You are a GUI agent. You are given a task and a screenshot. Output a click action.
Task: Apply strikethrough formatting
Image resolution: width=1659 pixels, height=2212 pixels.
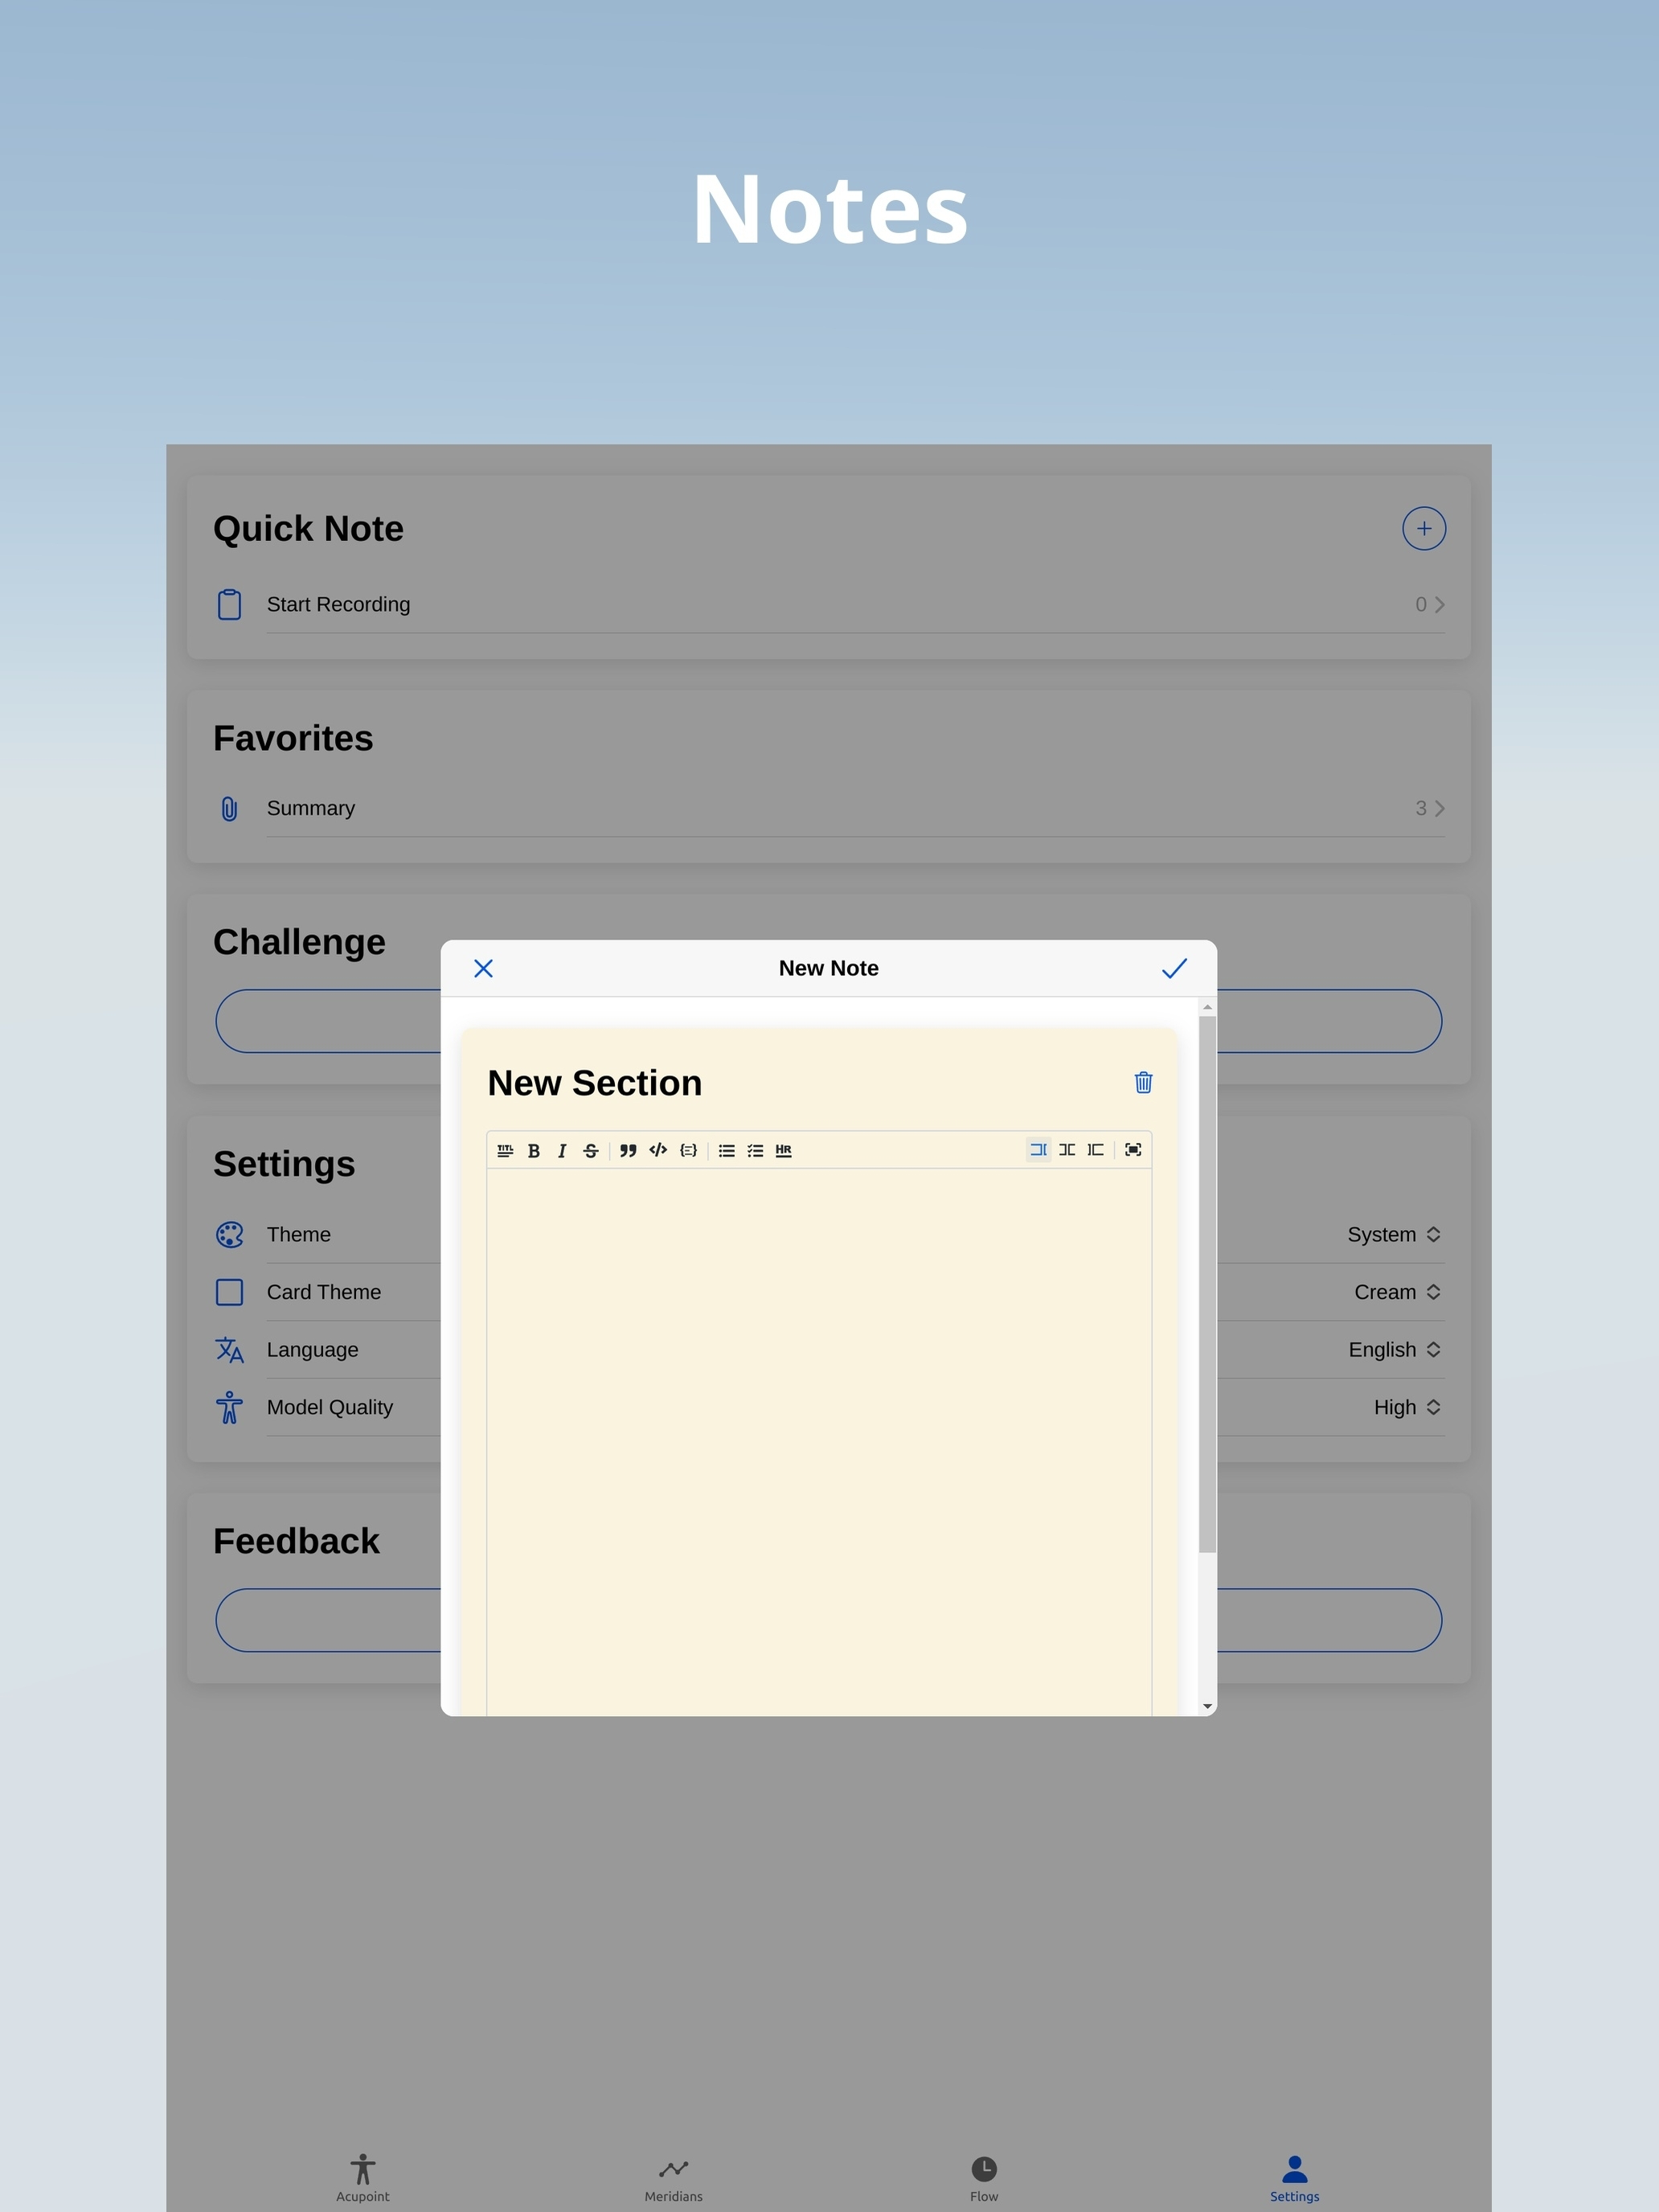coord(591,1150)
